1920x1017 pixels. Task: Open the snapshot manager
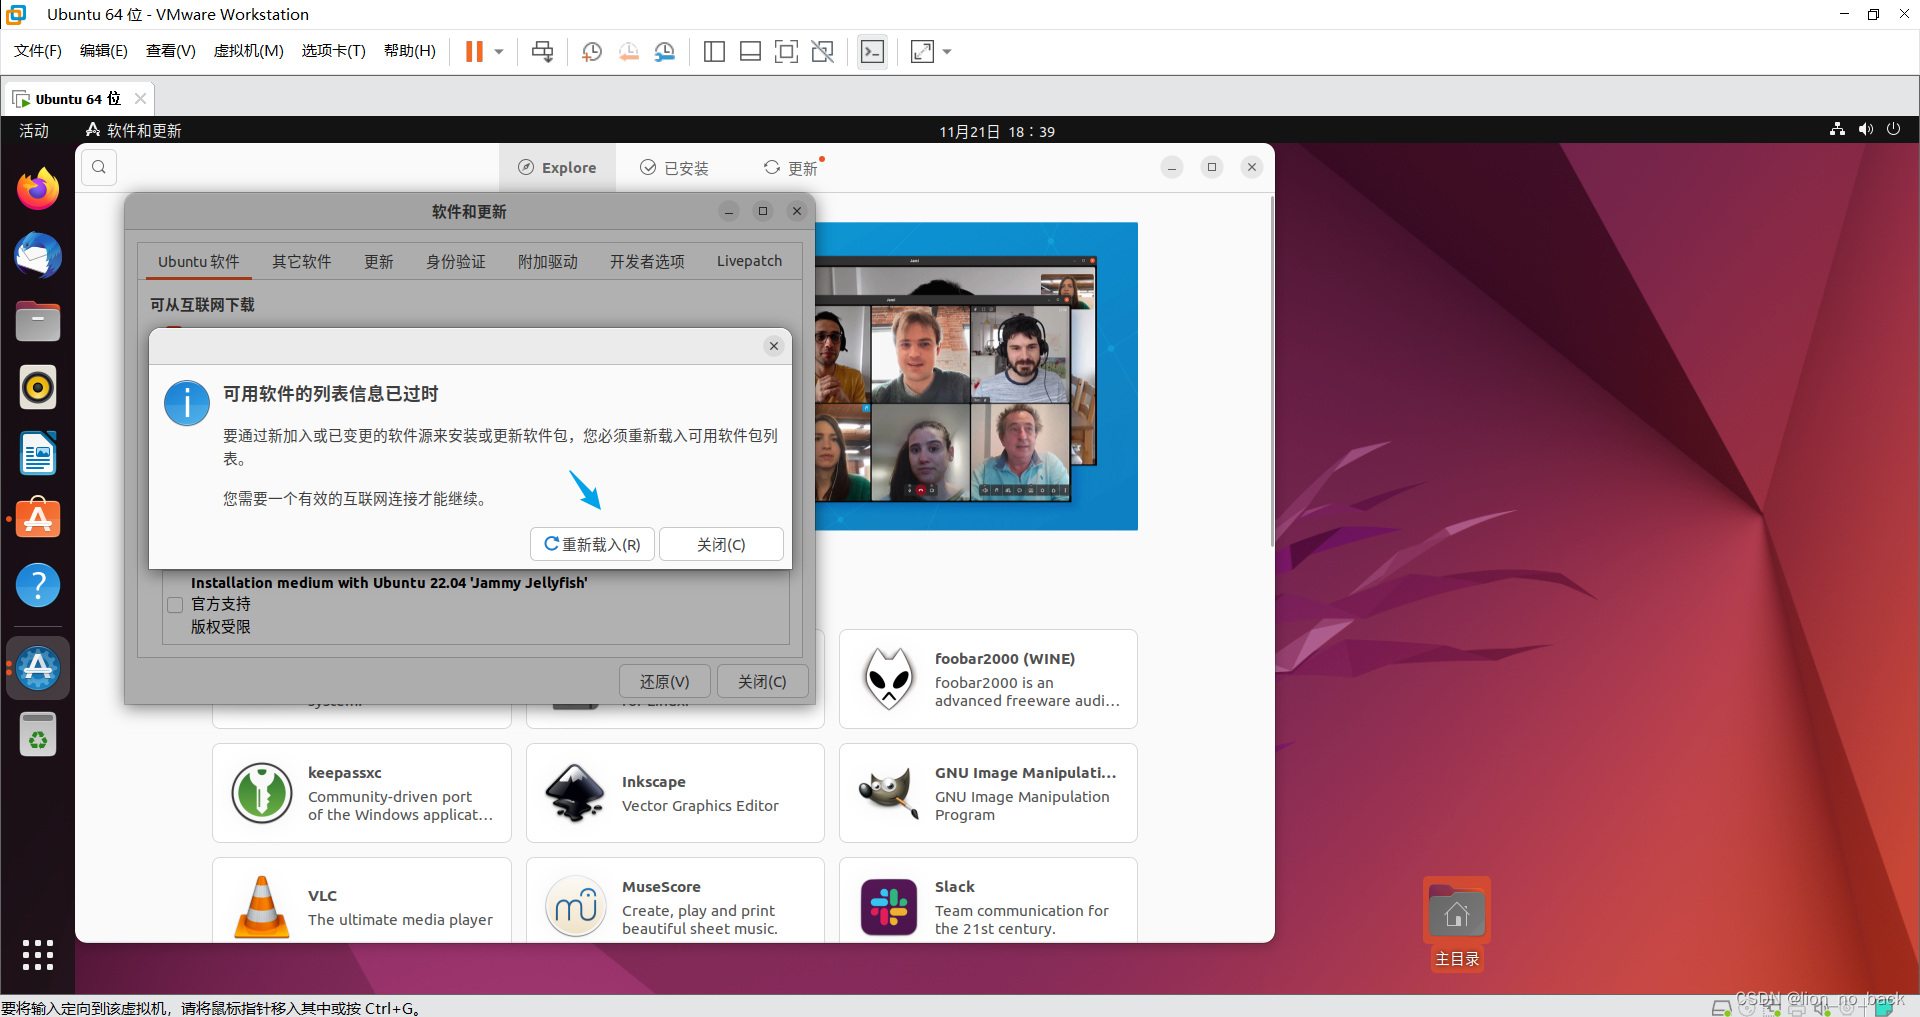tap(665, 51)
